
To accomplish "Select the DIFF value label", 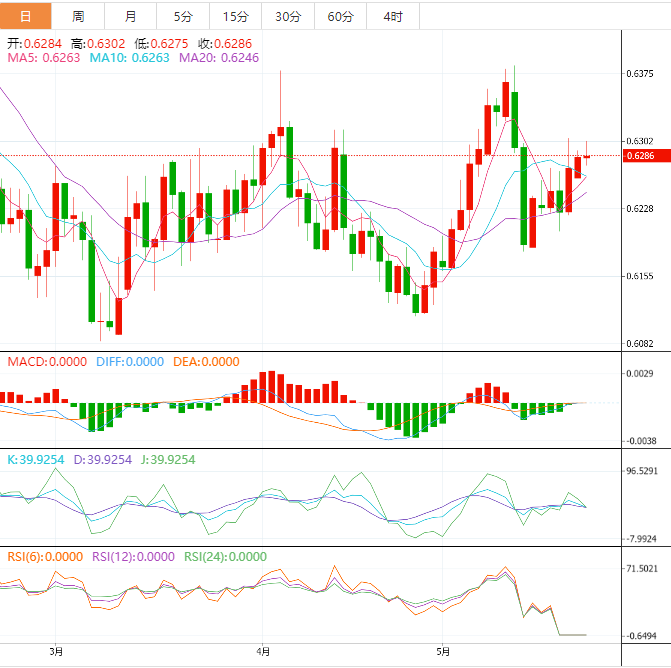I will click(129, 362).
